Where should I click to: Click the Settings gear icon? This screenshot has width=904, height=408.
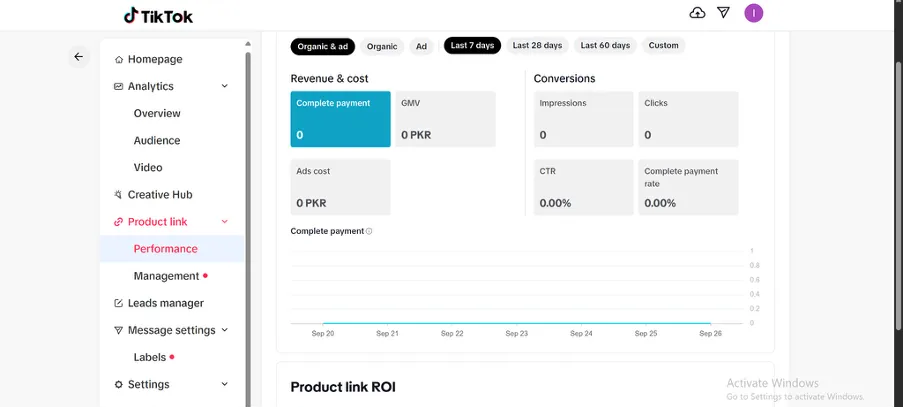[x=119, y=384]
